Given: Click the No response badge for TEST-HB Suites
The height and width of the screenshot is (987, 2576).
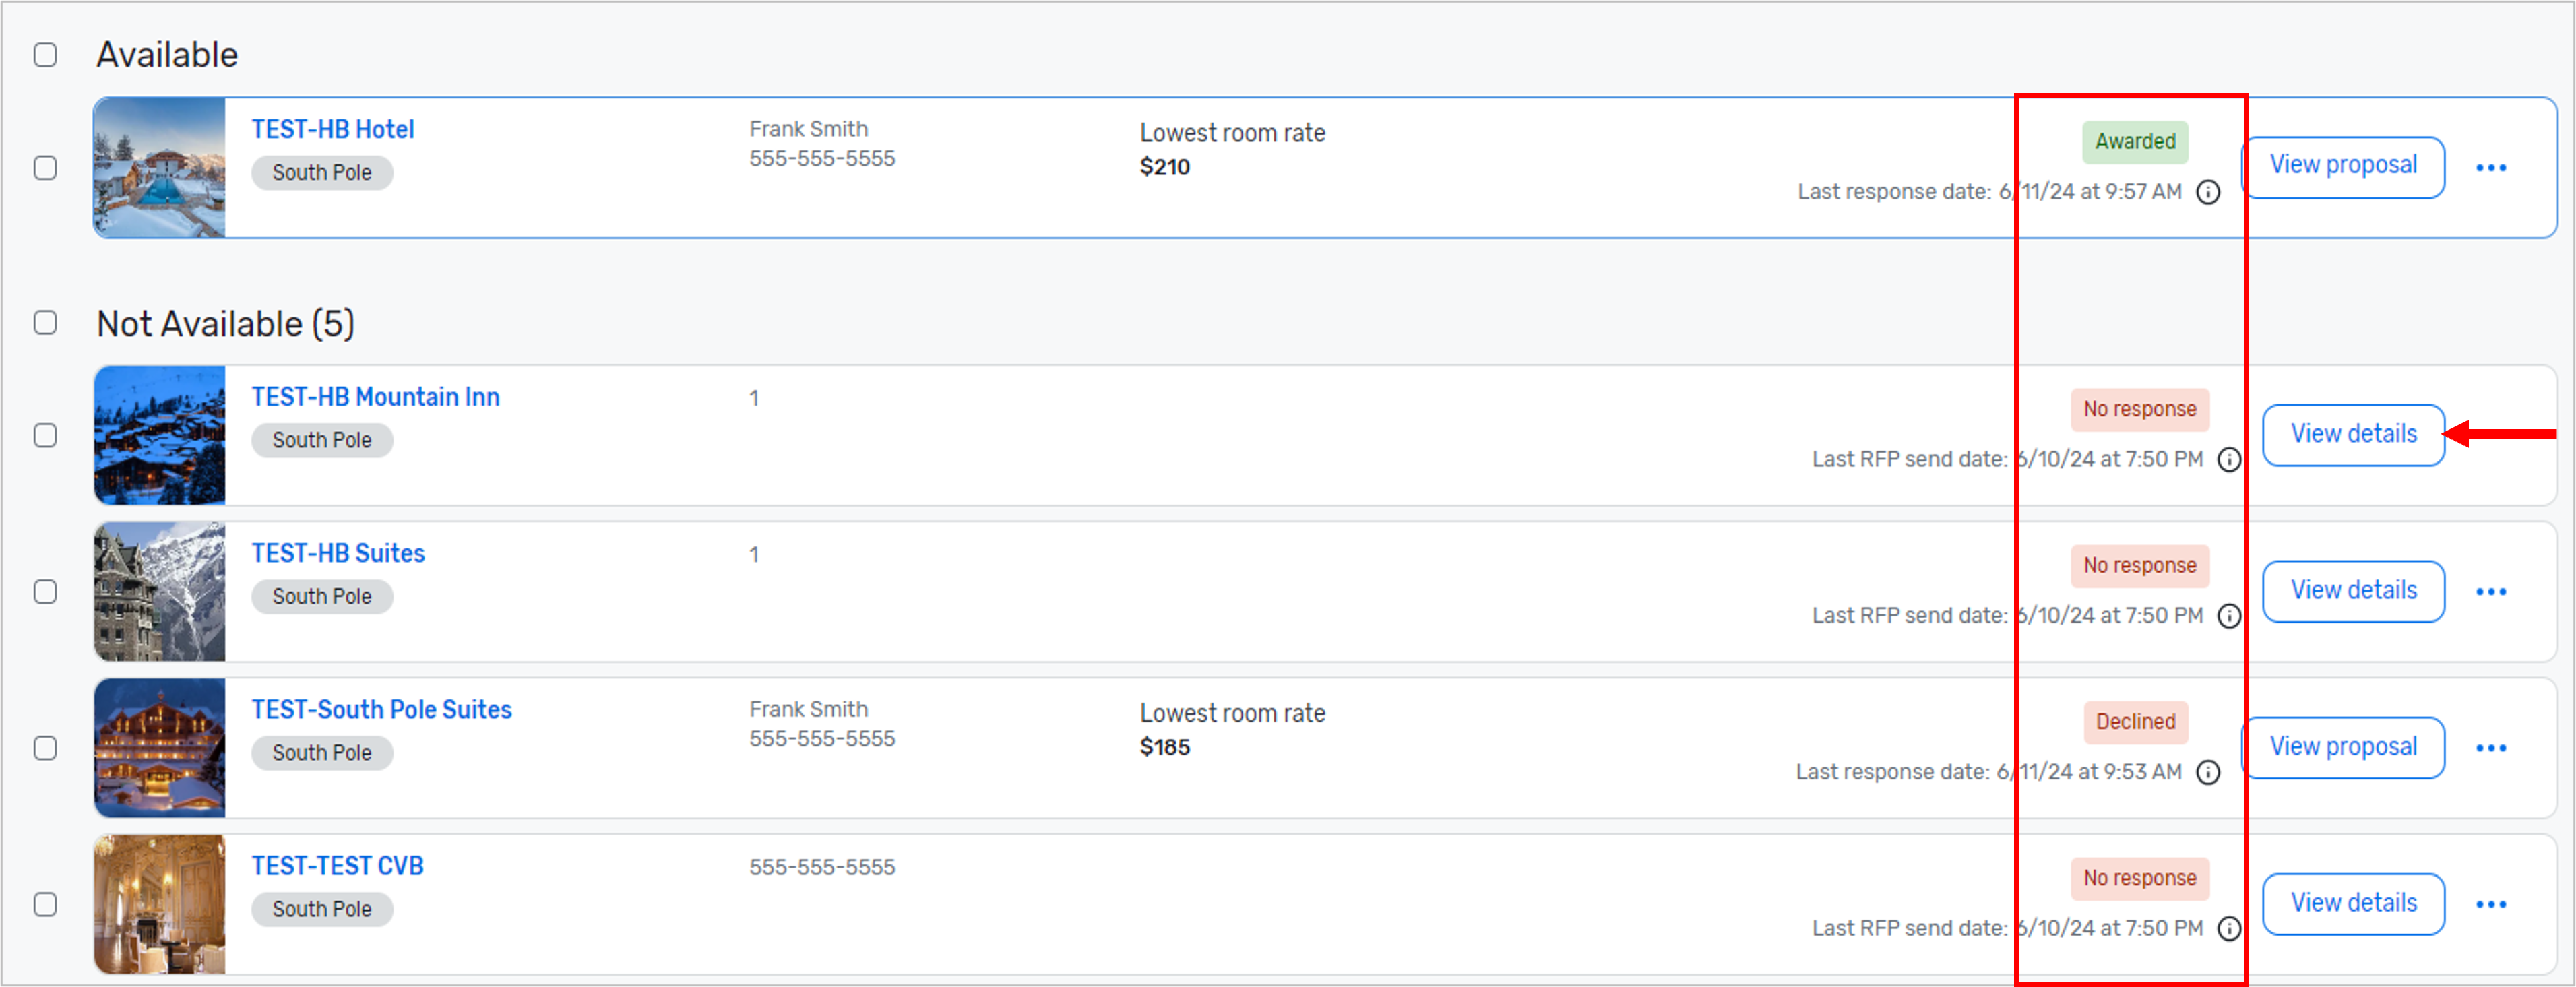Looking at the screenshot, I should pyautogui.click(x=2139, y=565).
